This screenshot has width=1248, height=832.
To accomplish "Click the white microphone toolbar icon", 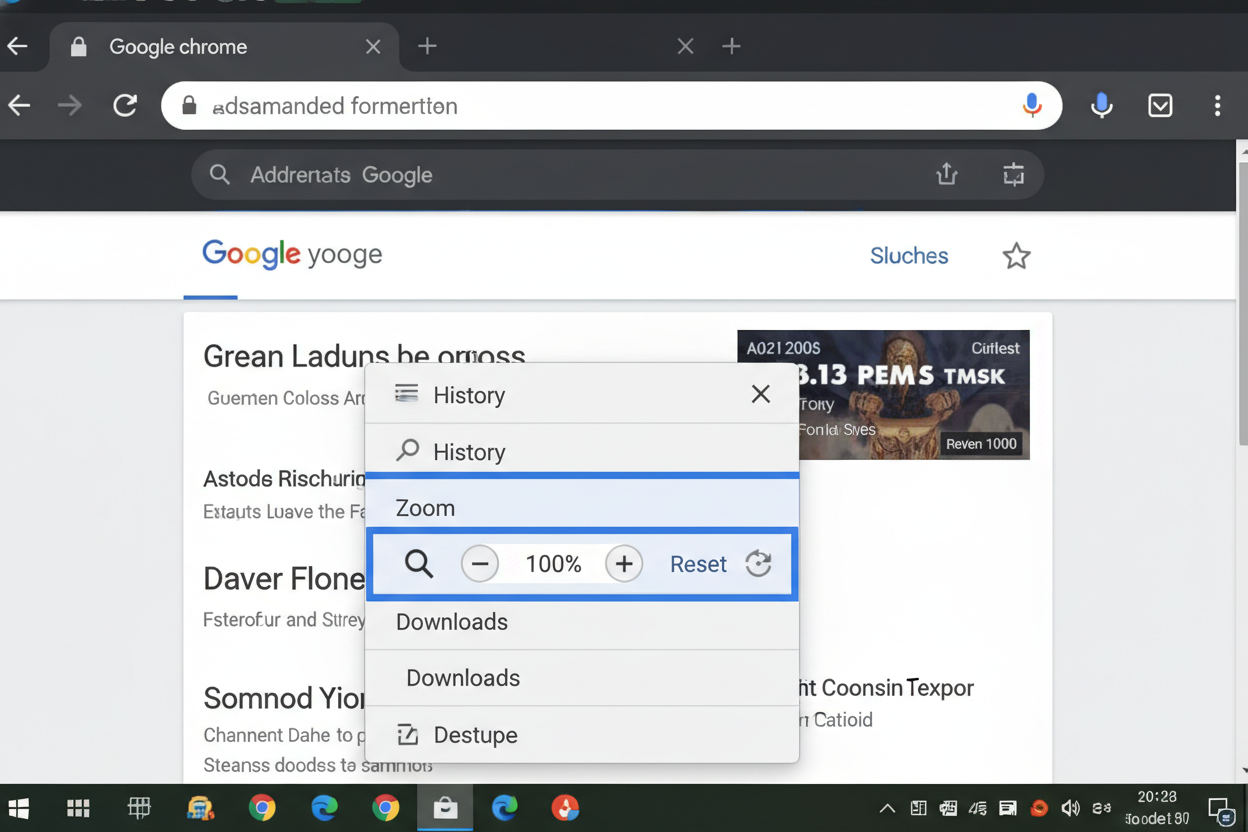I will [1101, 105].
